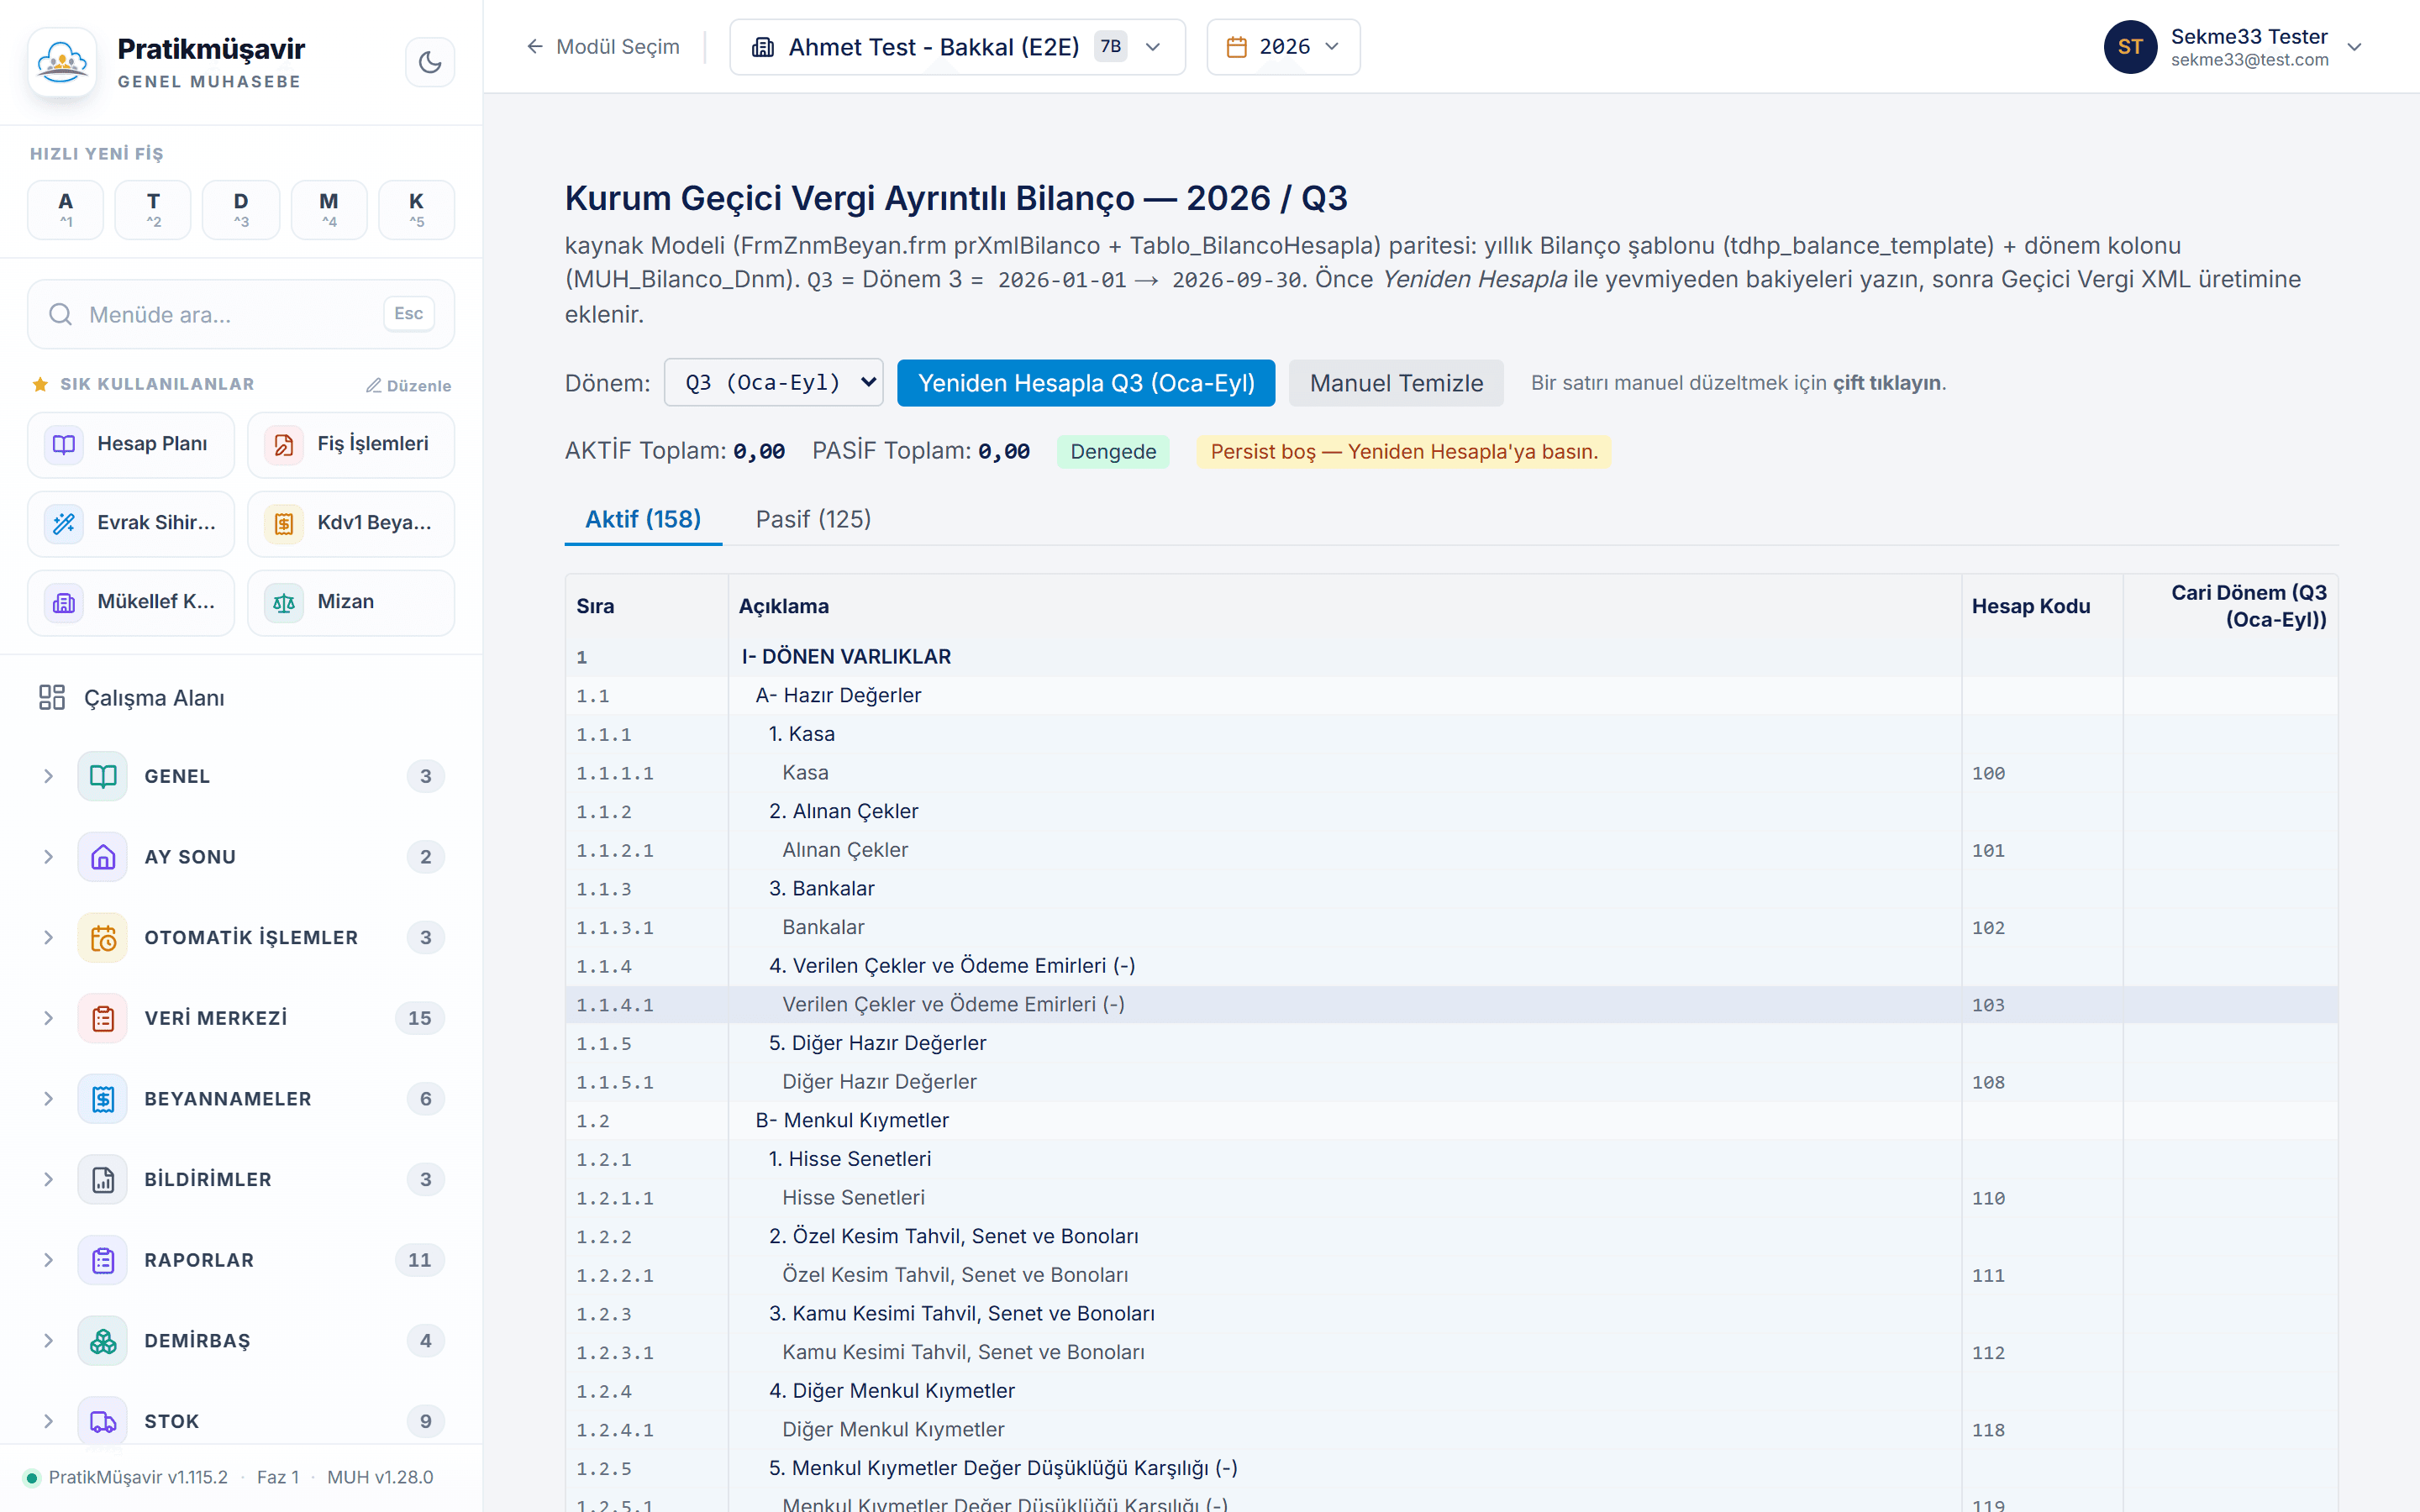Toggle dark mode moon icon
Screen dimensions: 2420x1512
pyautogui.click(x=430, y=62)
